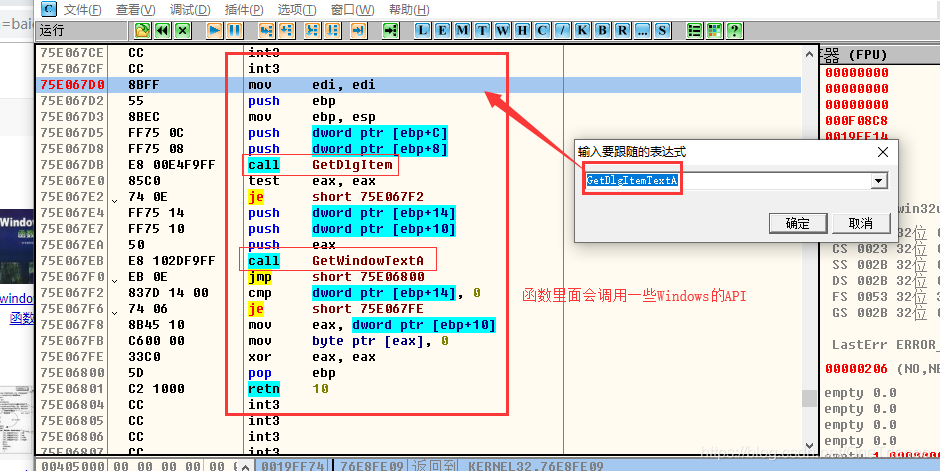Screen dimensions: 940x471
Task: Open debugging options list icon
Action: 694,31
